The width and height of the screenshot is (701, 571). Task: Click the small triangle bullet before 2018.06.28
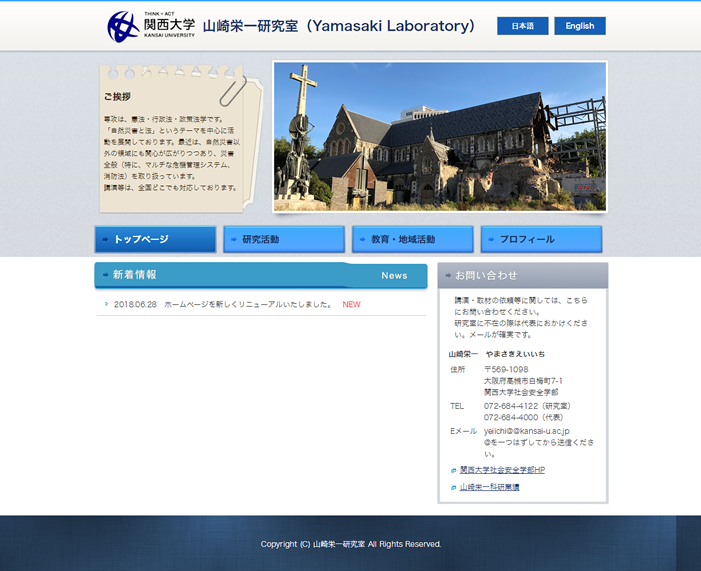(x=106, y=304)
